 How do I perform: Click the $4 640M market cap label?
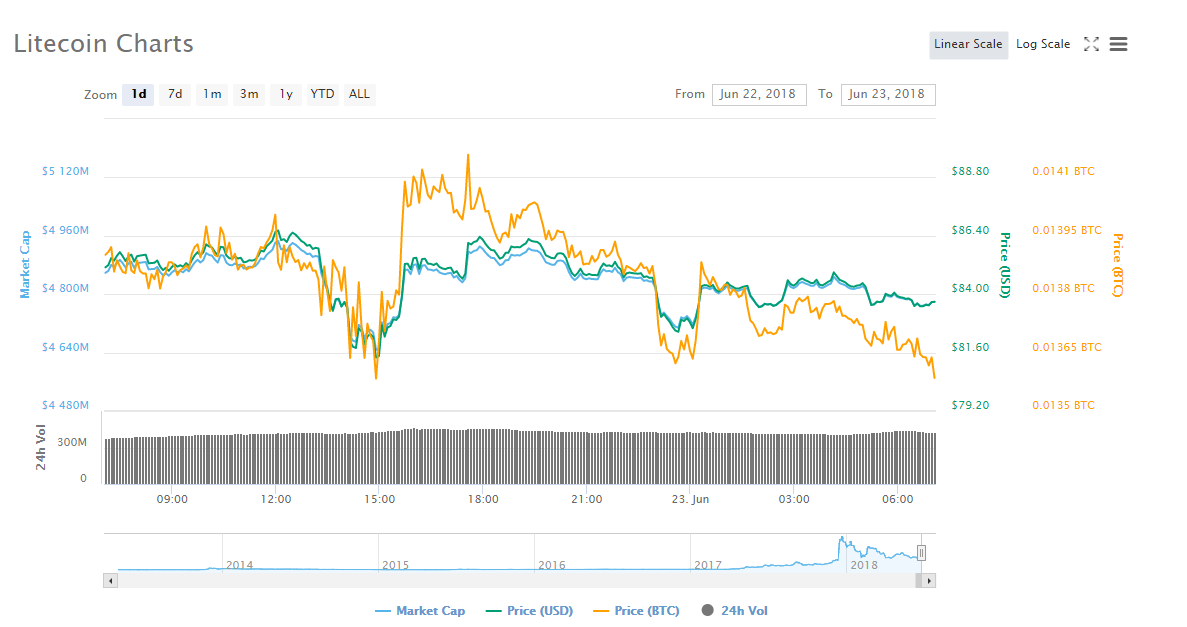coord(65,347)
